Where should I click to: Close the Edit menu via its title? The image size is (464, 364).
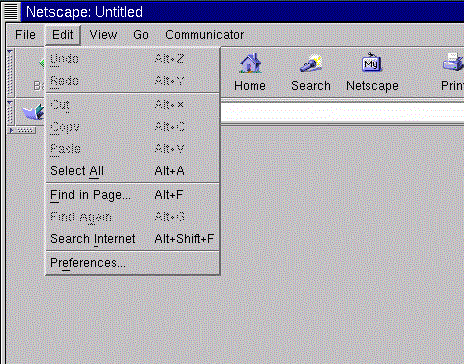(63, 35)
